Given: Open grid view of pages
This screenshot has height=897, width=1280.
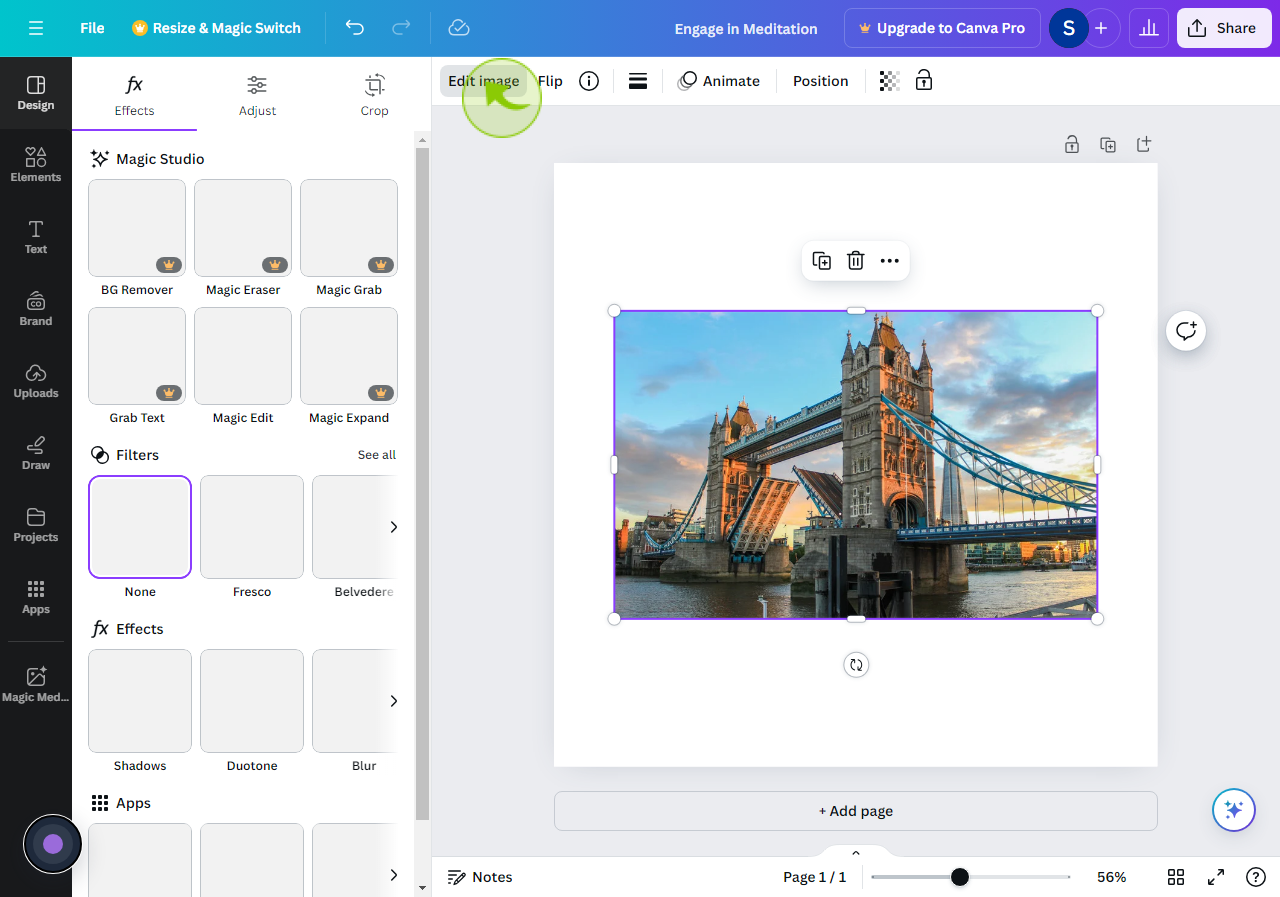Looking at the screenshot, I should tap(1176, 877).
